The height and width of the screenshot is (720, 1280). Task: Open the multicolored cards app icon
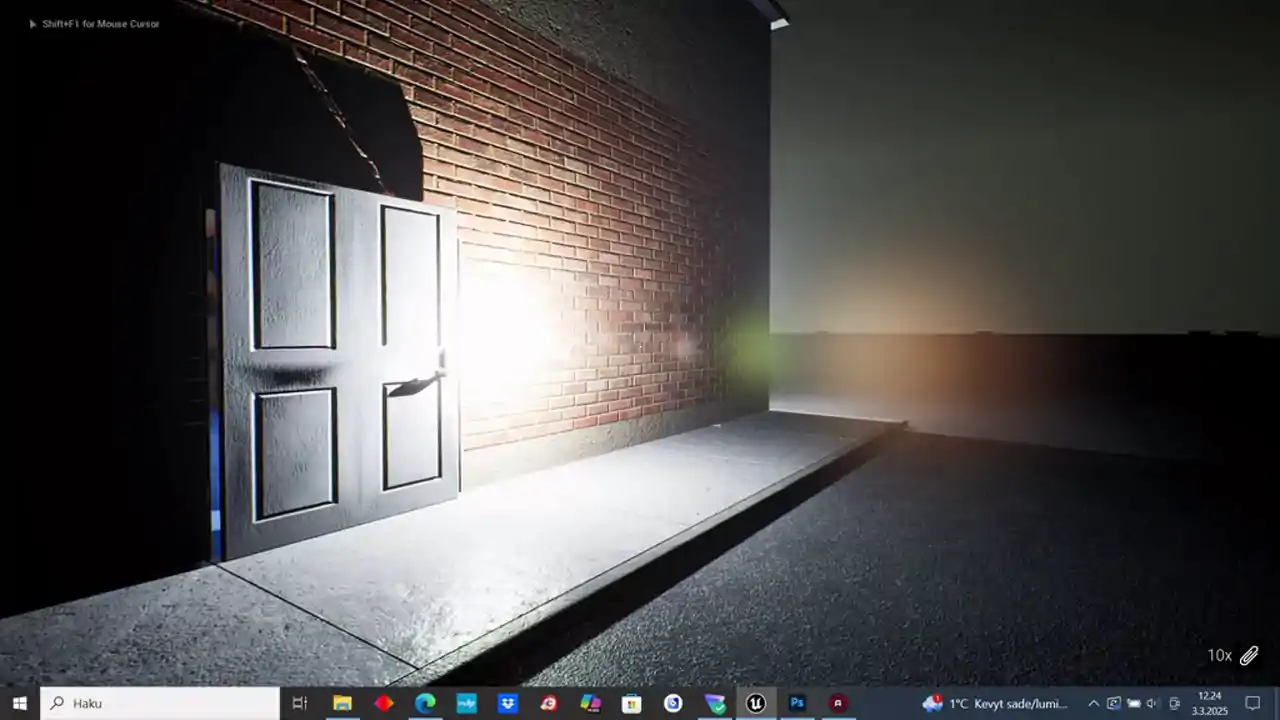(591, 703)
